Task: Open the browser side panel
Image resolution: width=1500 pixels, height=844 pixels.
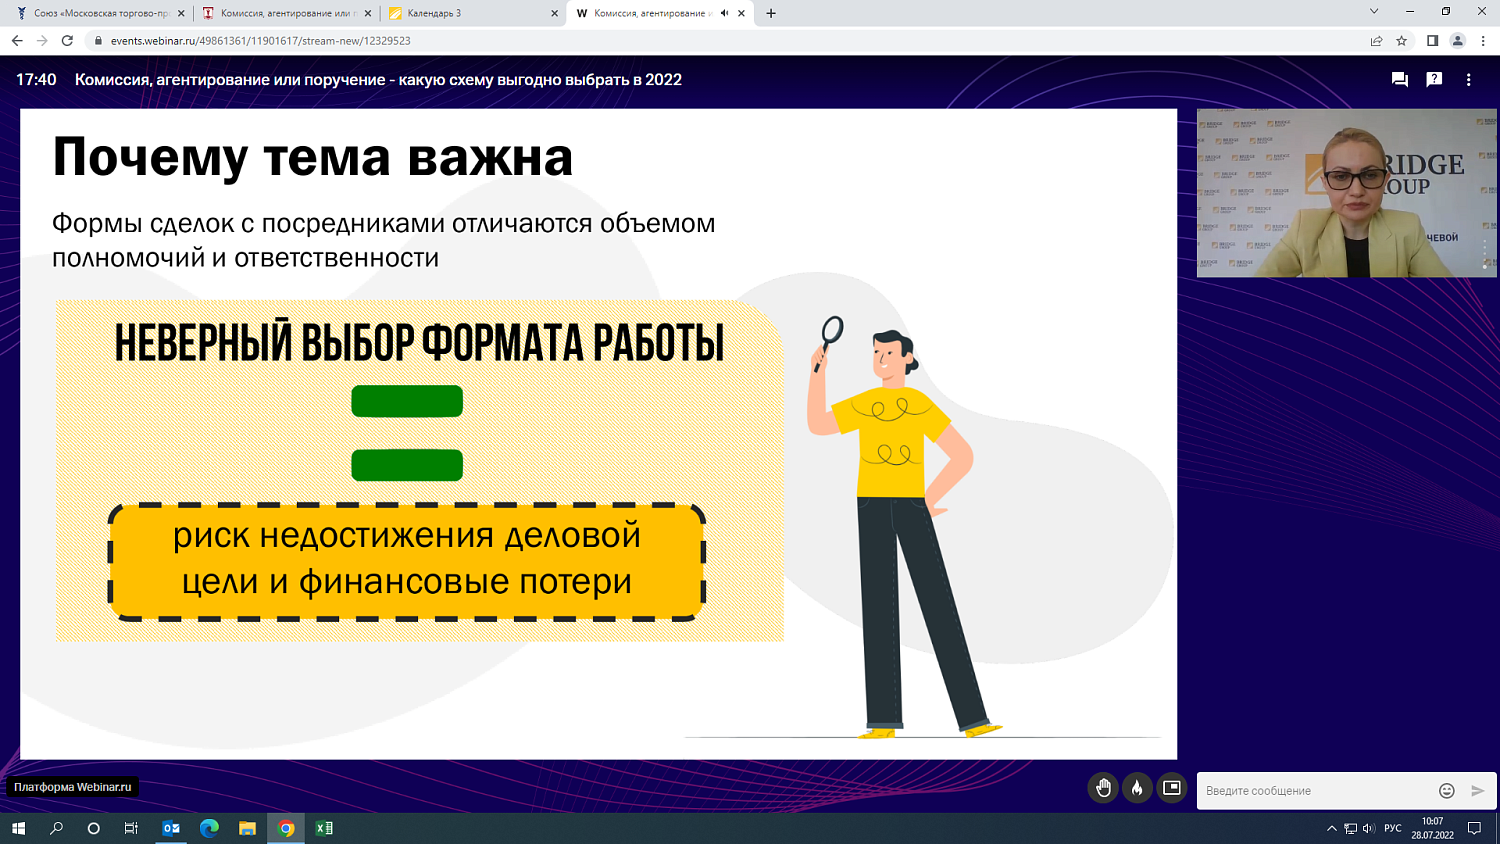Action: (1432, 41)
